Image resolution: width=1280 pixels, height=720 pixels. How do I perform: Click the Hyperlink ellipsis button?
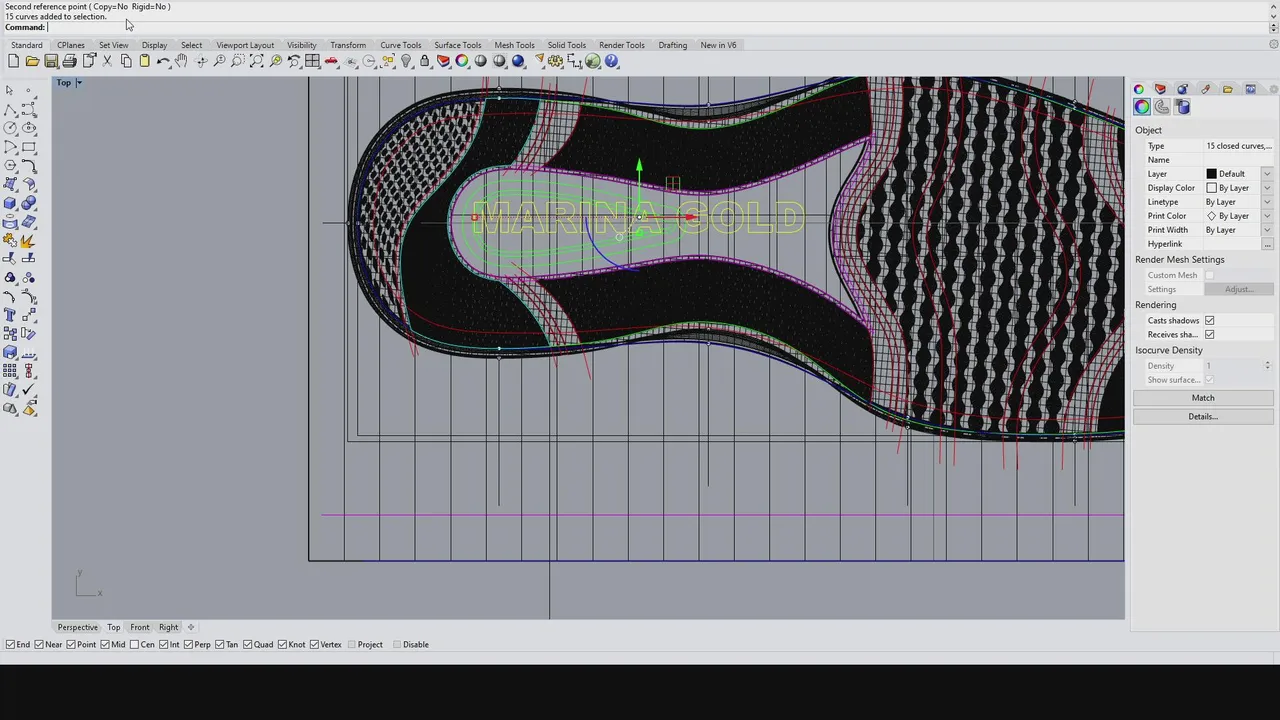[x=1267, y=244]
